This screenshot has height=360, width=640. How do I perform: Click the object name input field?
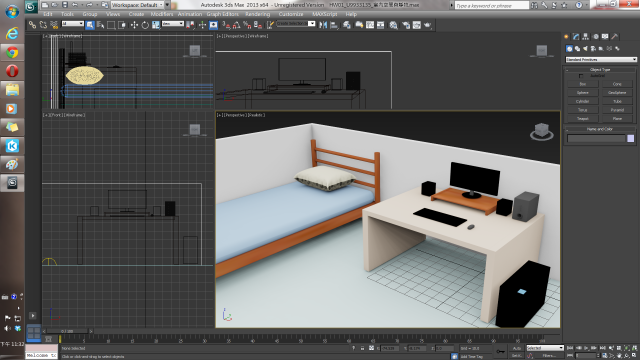click(596, 139)
